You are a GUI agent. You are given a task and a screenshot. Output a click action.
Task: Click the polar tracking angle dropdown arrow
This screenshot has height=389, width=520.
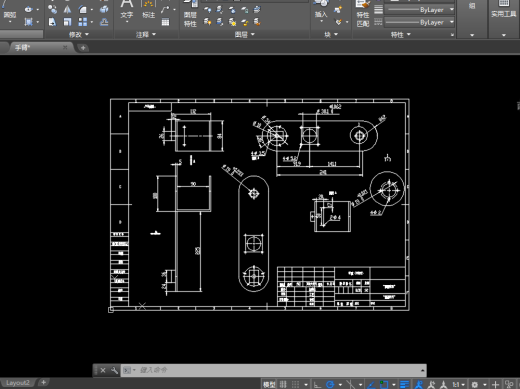[340, 385]
